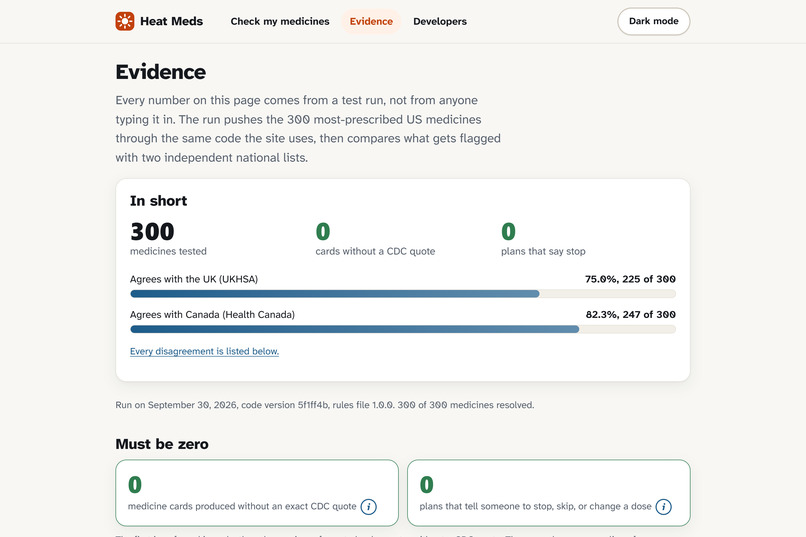Click the 'Must be zero' heading

point(162,444)
